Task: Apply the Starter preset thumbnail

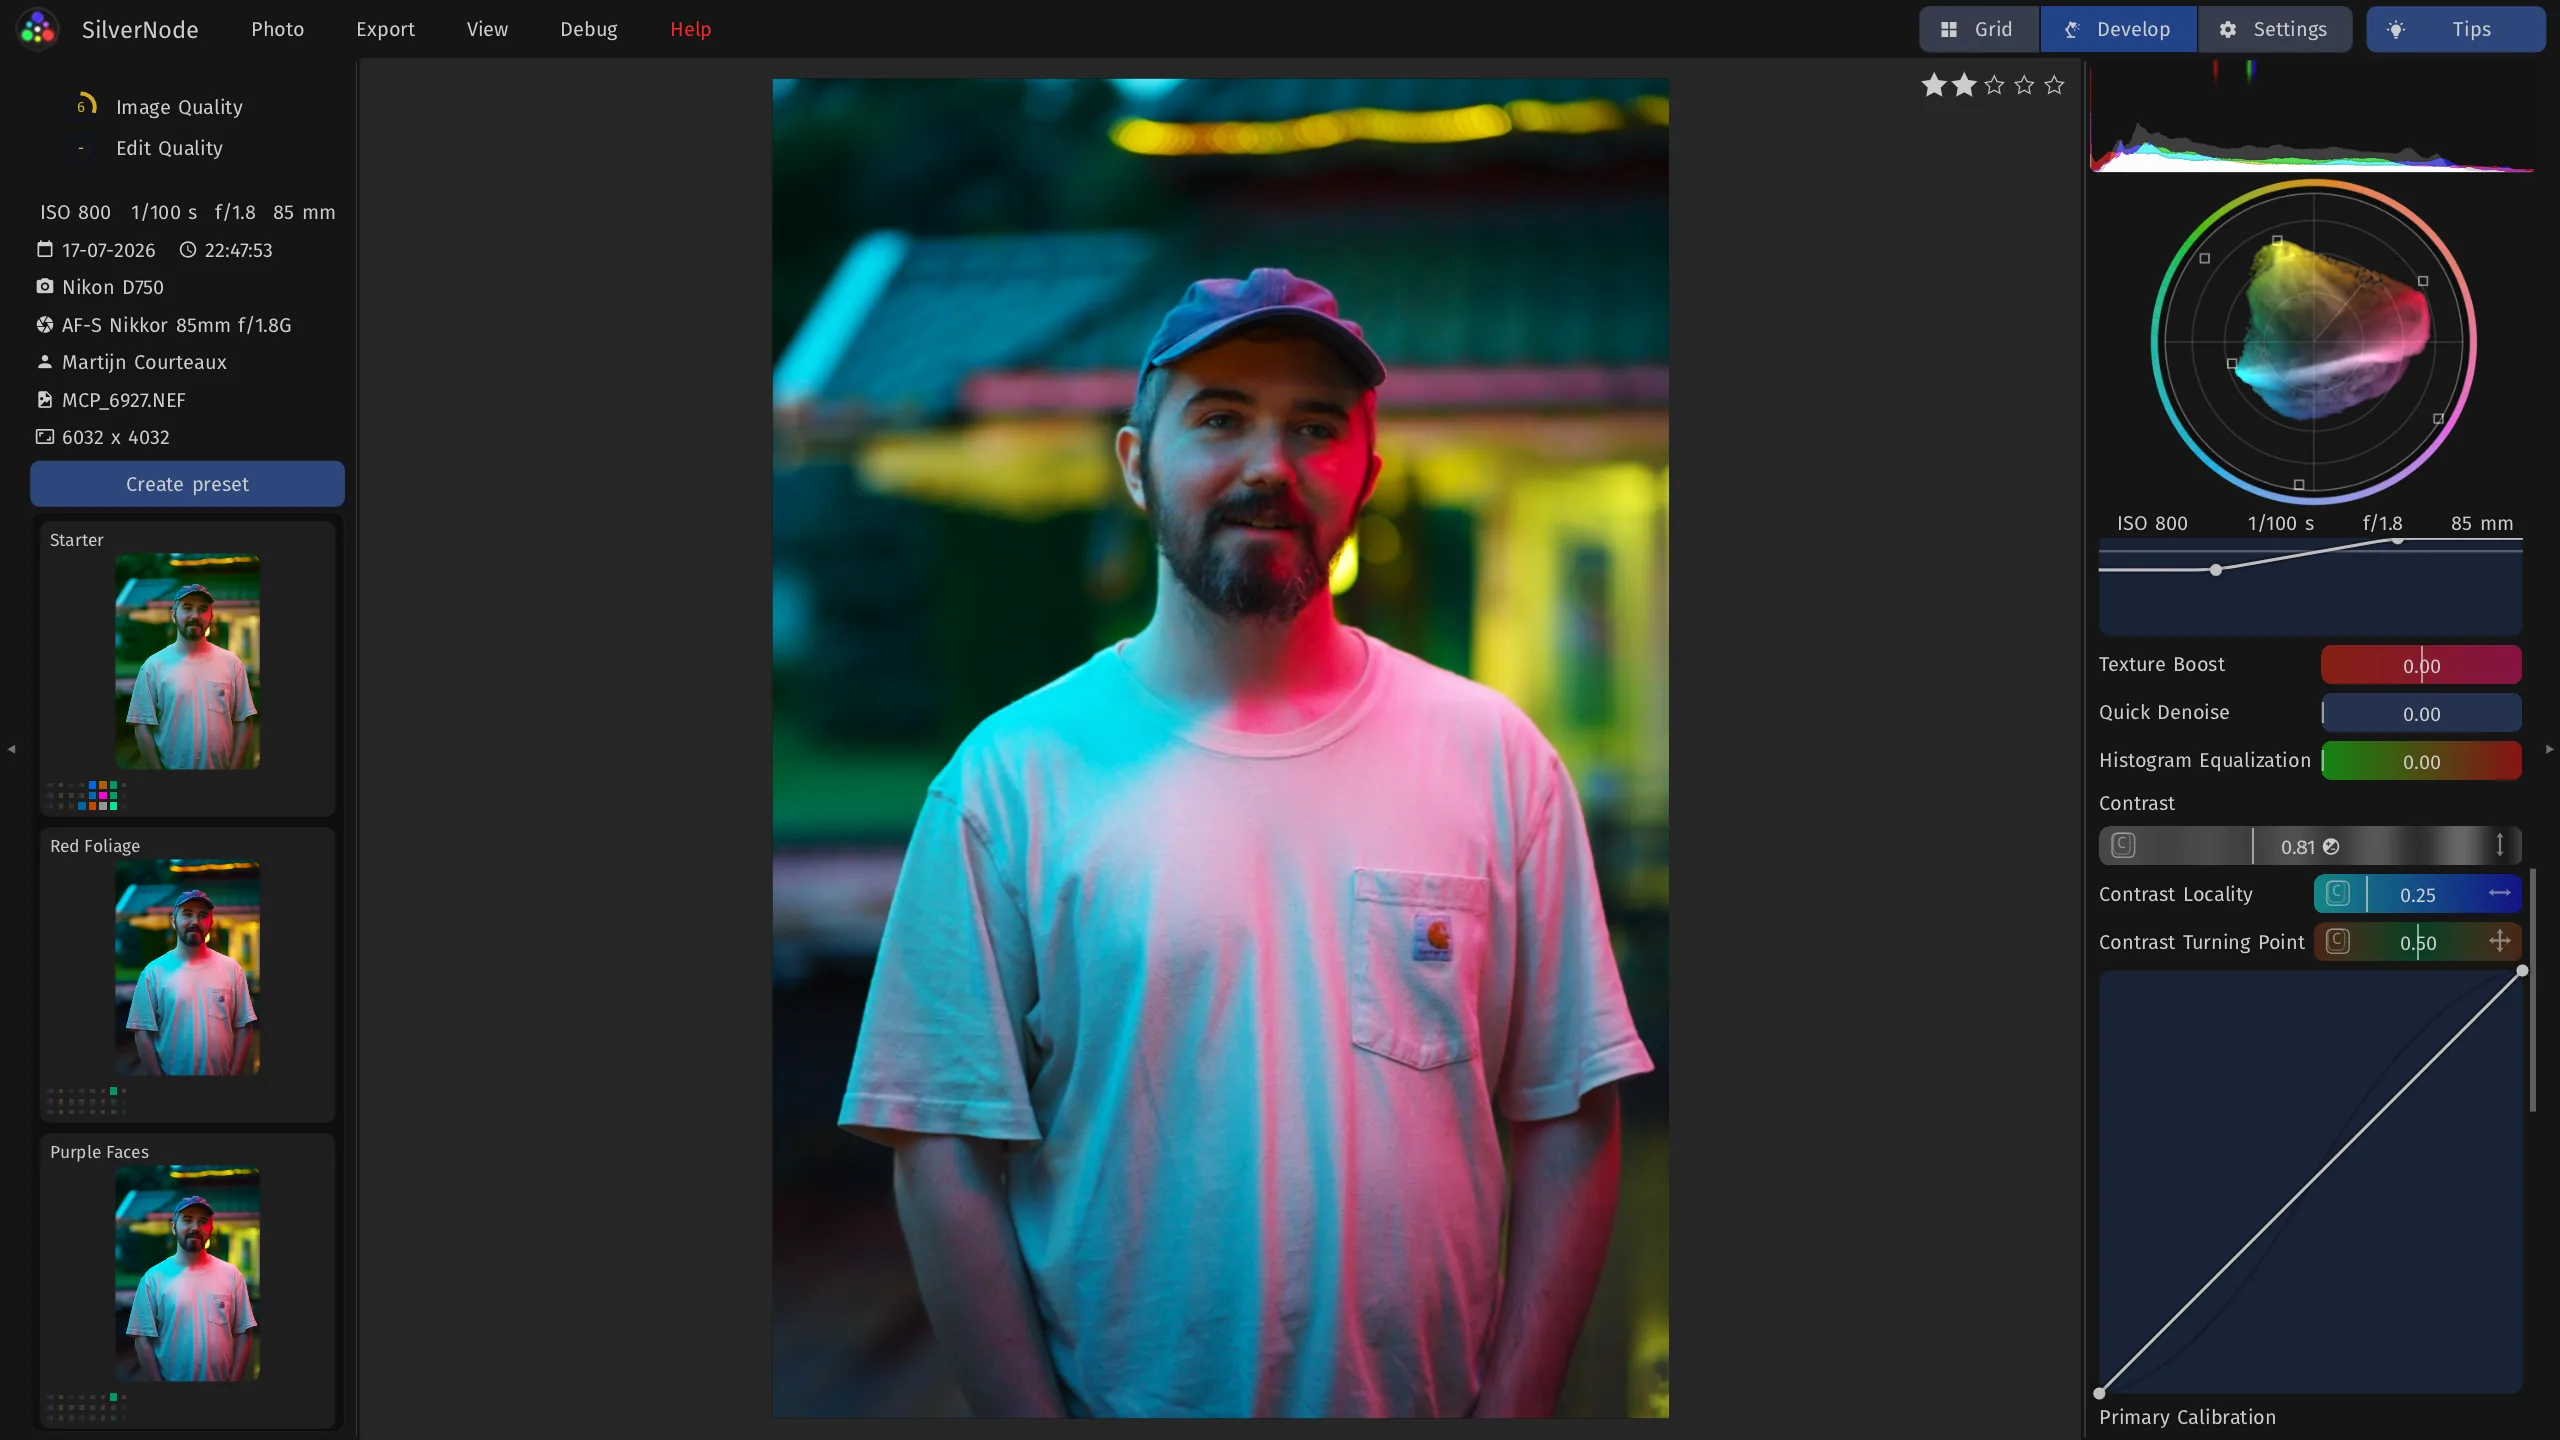Action: pyautogui.click(x=187, y=661)
